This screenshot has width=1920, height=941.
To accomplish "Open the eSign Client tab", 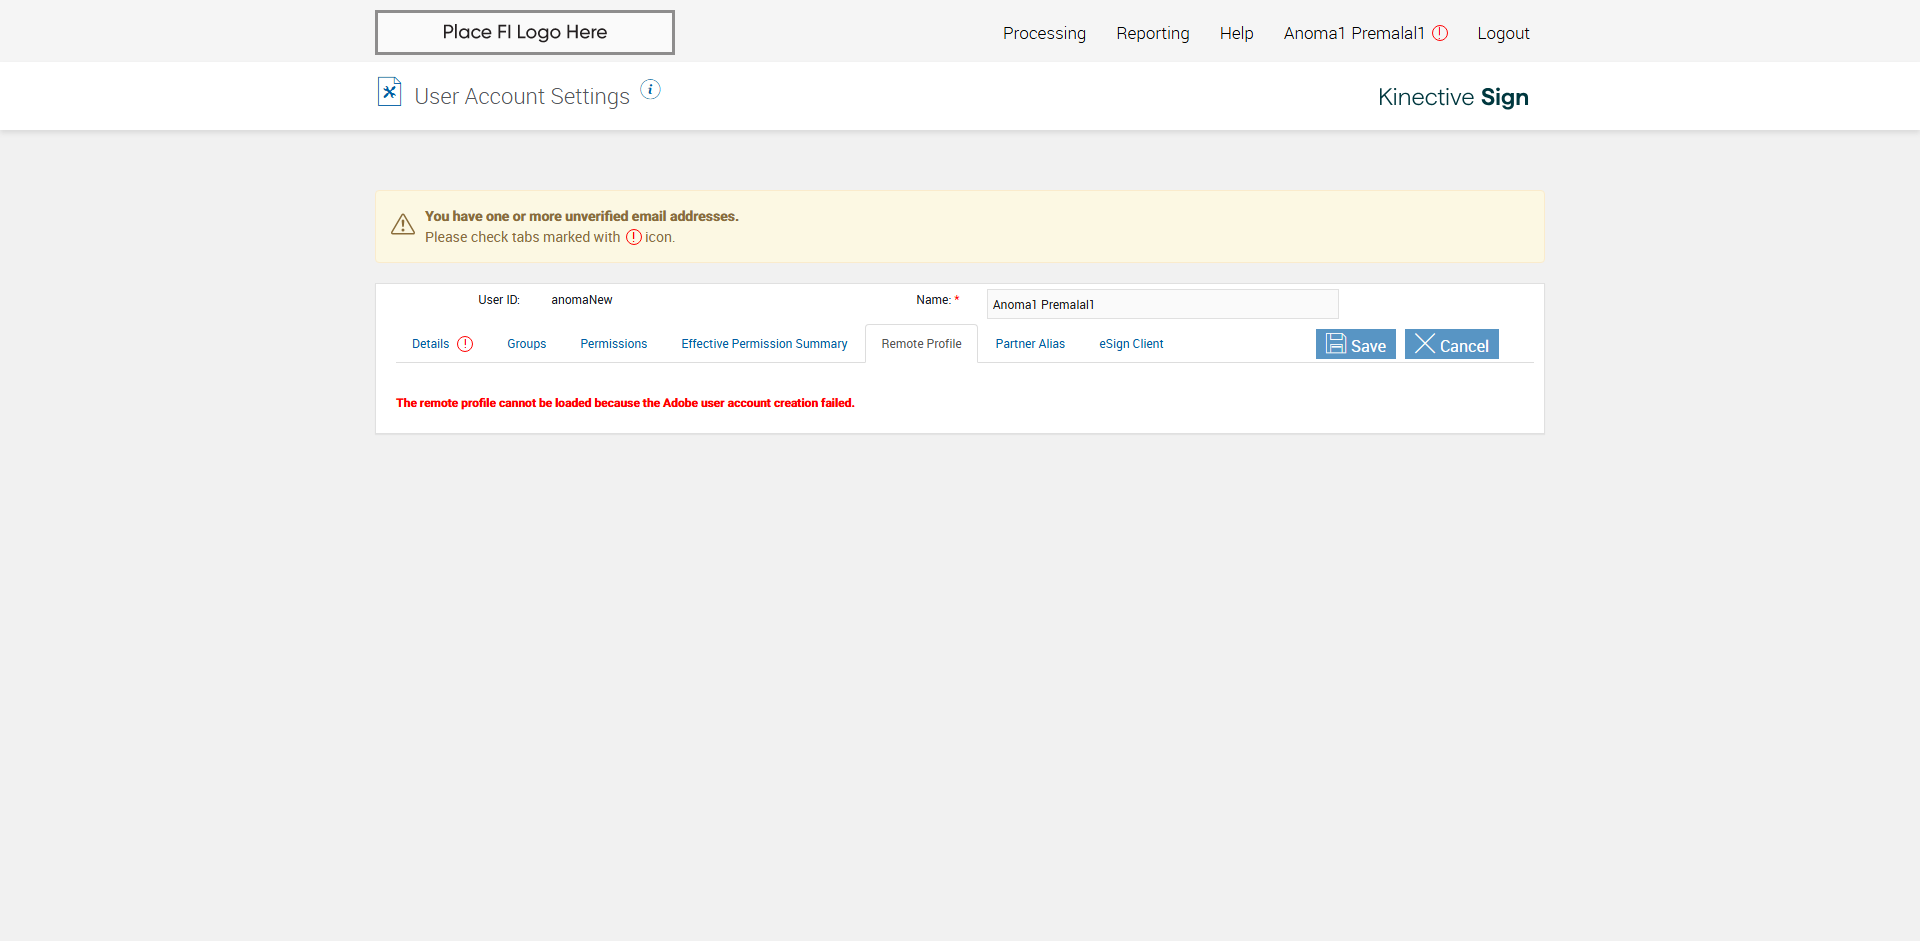I will click(x=1131, y=344).
